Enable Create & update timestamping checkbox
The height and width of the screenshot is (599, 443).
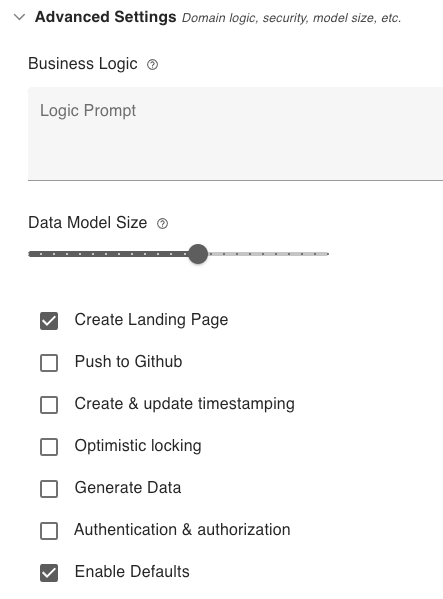[x=49, y=405]
